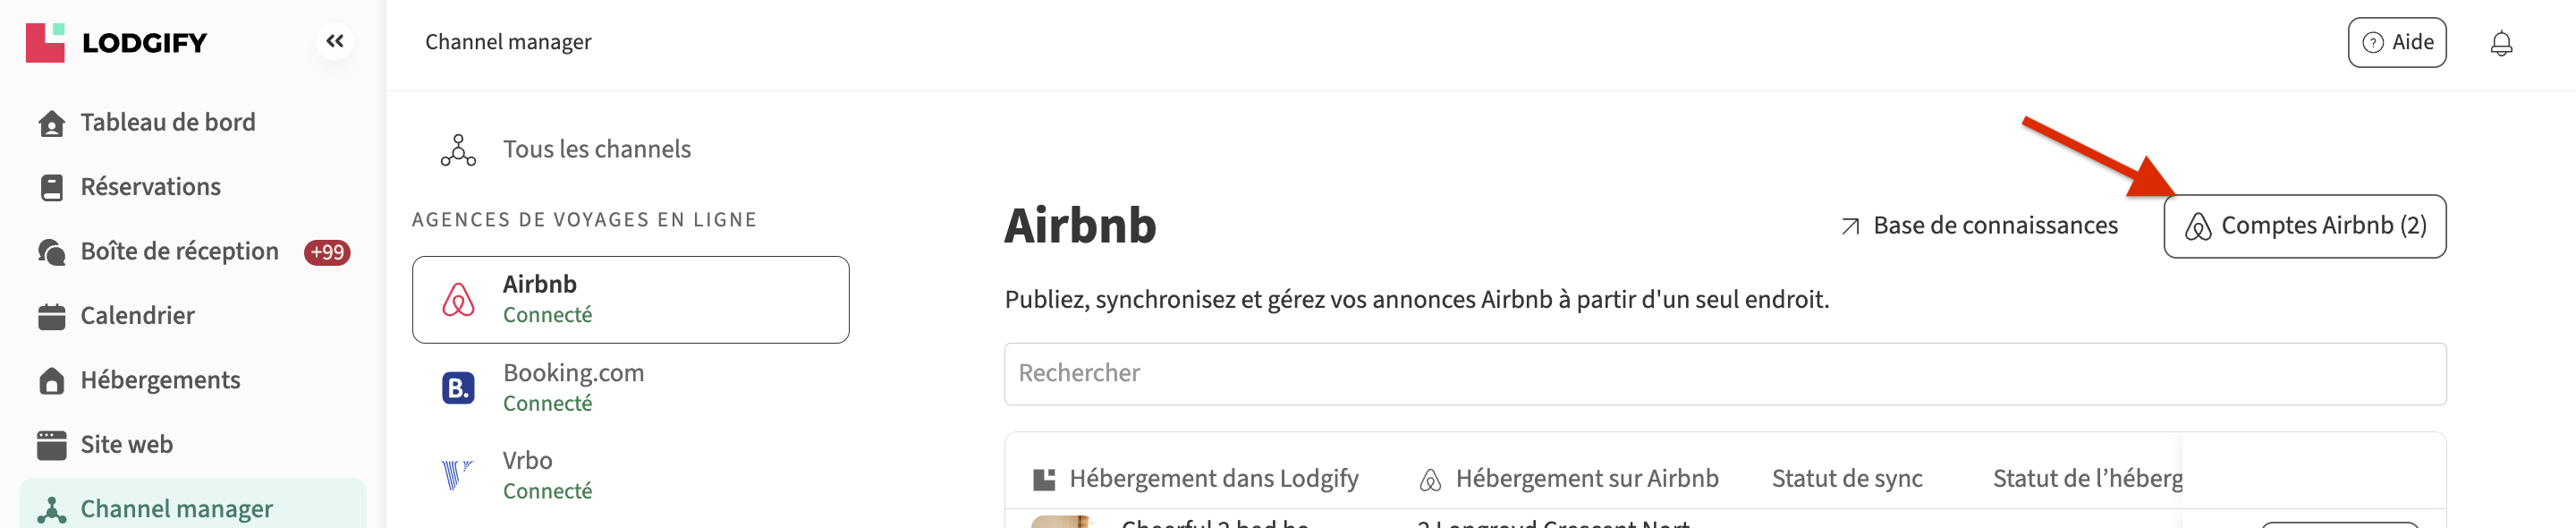Select the Airbnb channel card
This screenshot has height=528, width=2576.
(x=630, y=299)
